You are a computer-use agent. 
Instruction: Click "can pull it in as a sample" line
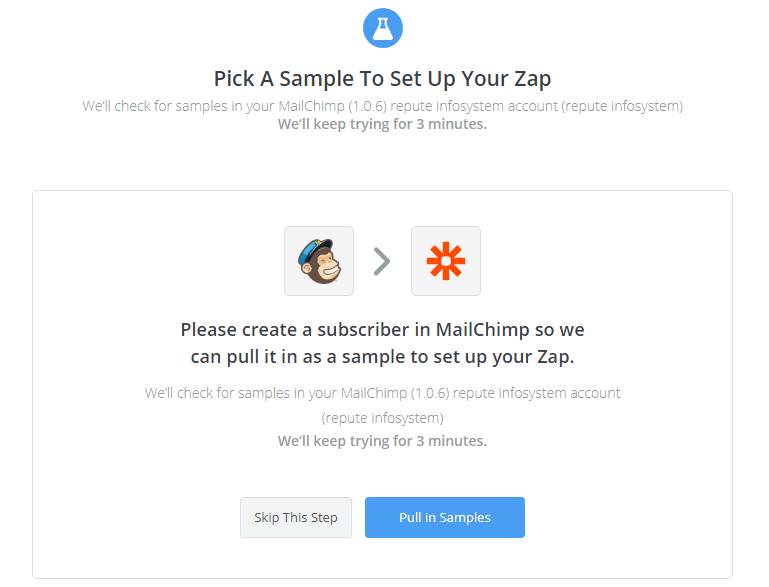[382, 355]
